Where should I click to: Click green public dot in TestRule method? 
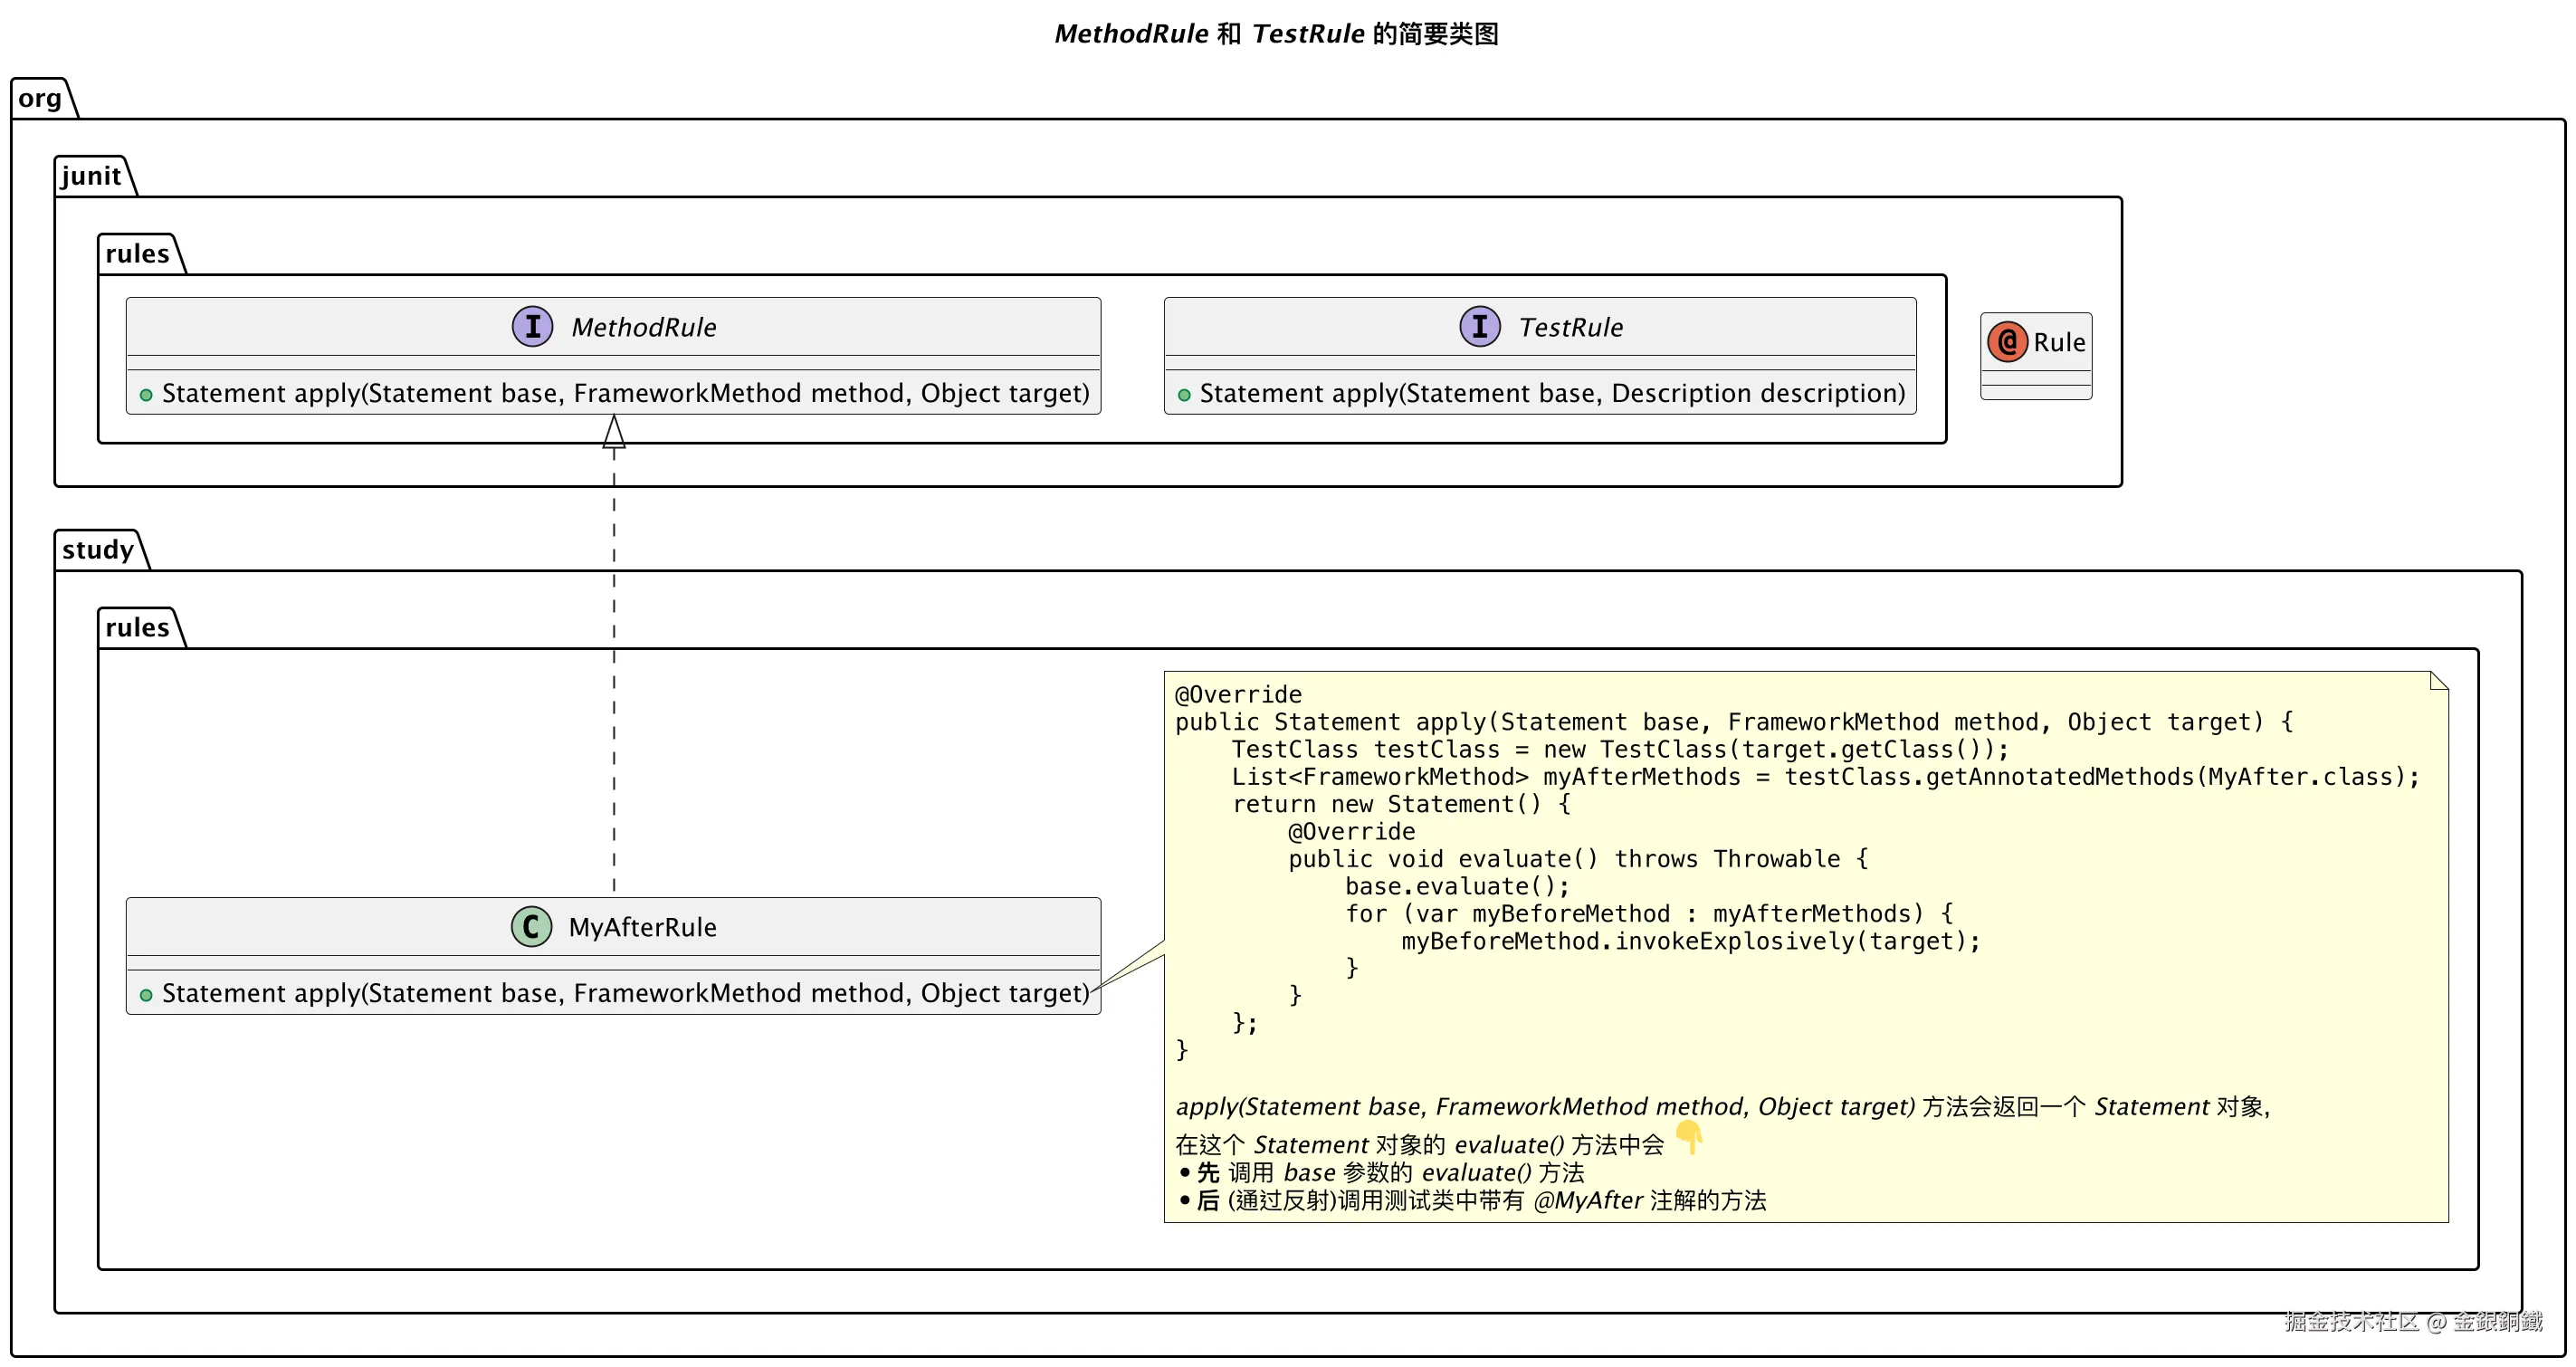pyautogui.click(x=1184, y=395)
